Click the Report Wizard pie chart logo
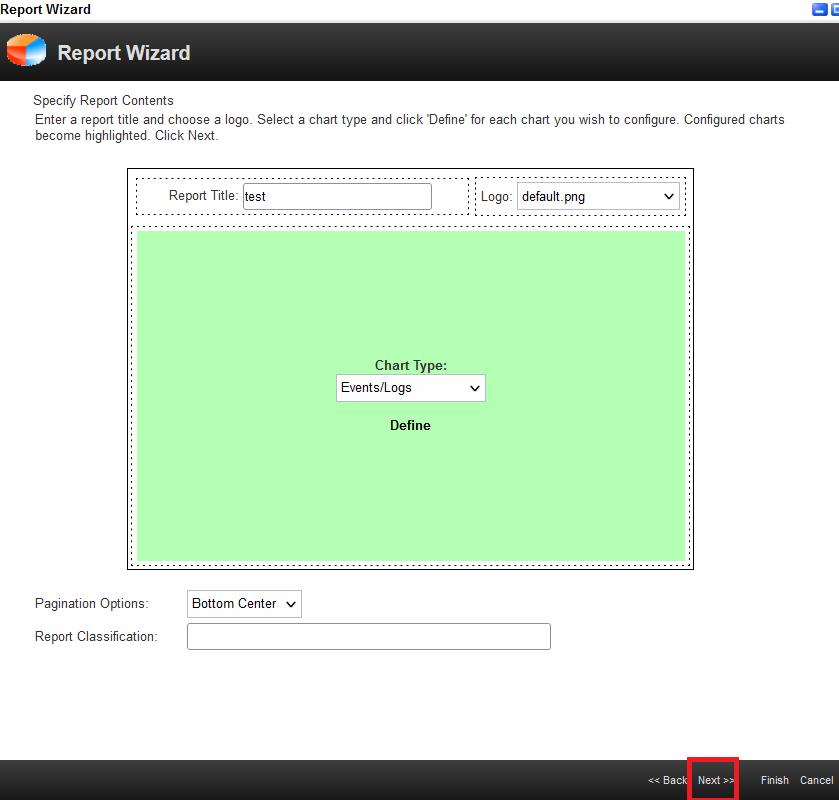839x800 pixels. coord(26,50)
